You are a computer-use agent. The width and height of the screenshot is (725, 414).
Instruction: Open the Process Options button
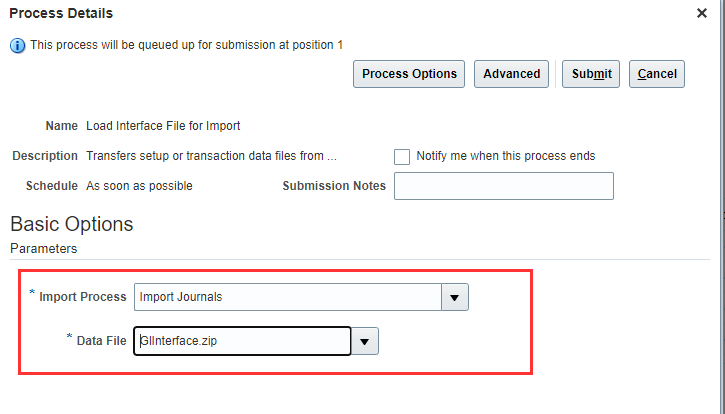(x=409, y=74)
